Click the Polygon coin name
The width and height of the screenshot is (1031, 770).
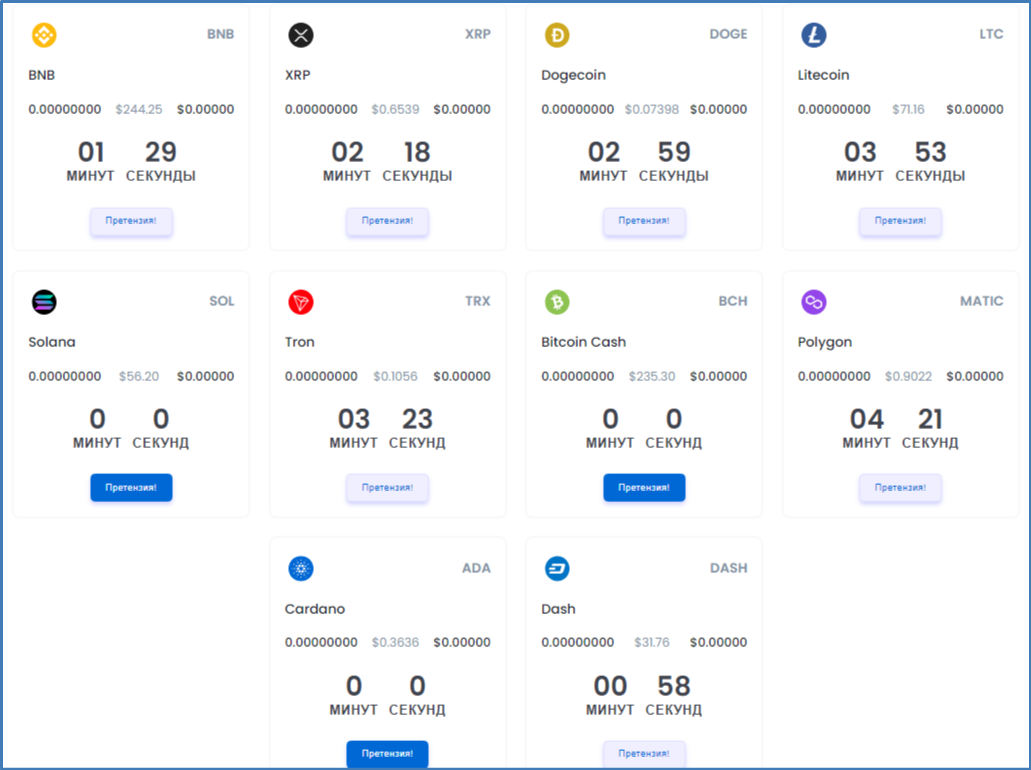point(825,343)
